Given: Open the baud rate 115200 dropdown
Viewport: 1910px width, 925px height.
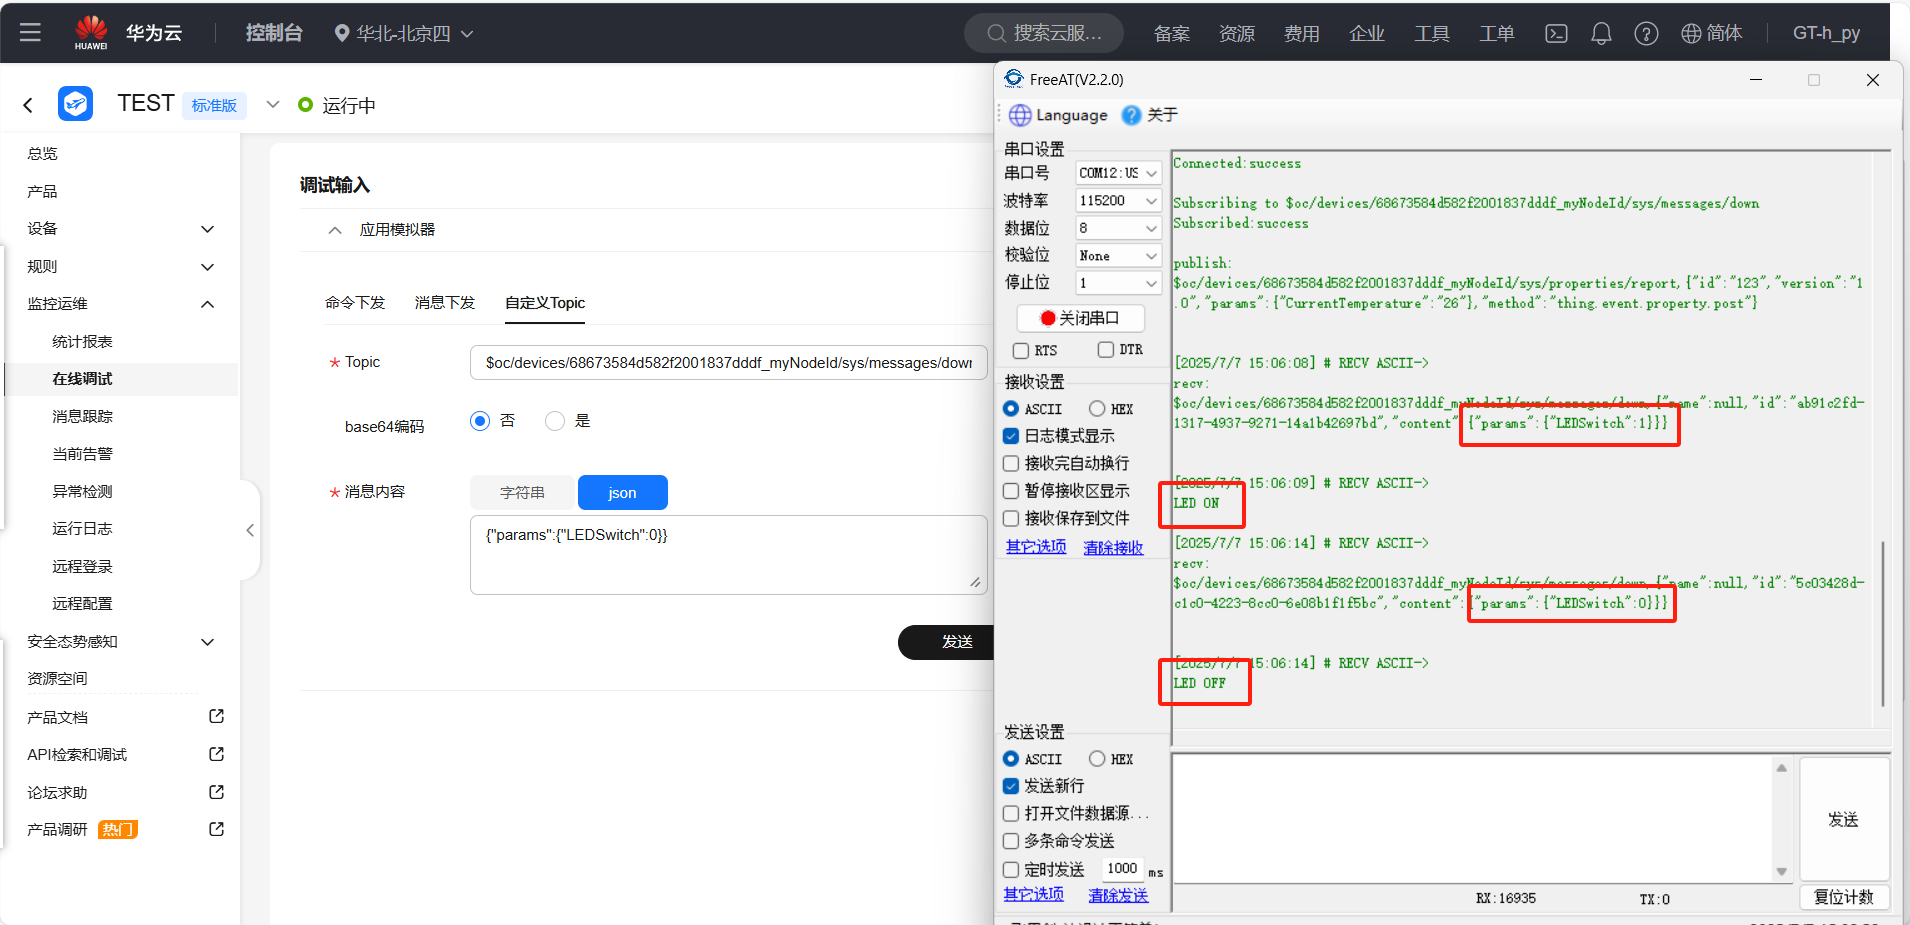Looking at the screenshot, I should click(x=1118, y=201).
